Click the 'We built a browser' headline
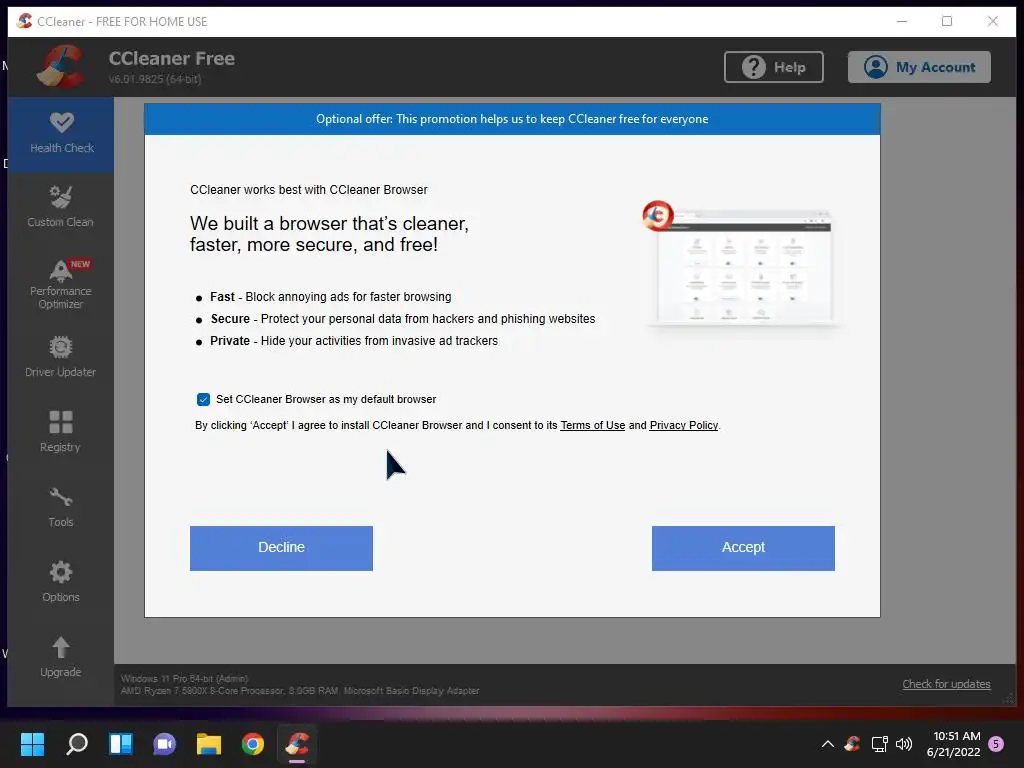Viewport: 1024px width, 768px height. pyautogui.click(x=329, y=234)
